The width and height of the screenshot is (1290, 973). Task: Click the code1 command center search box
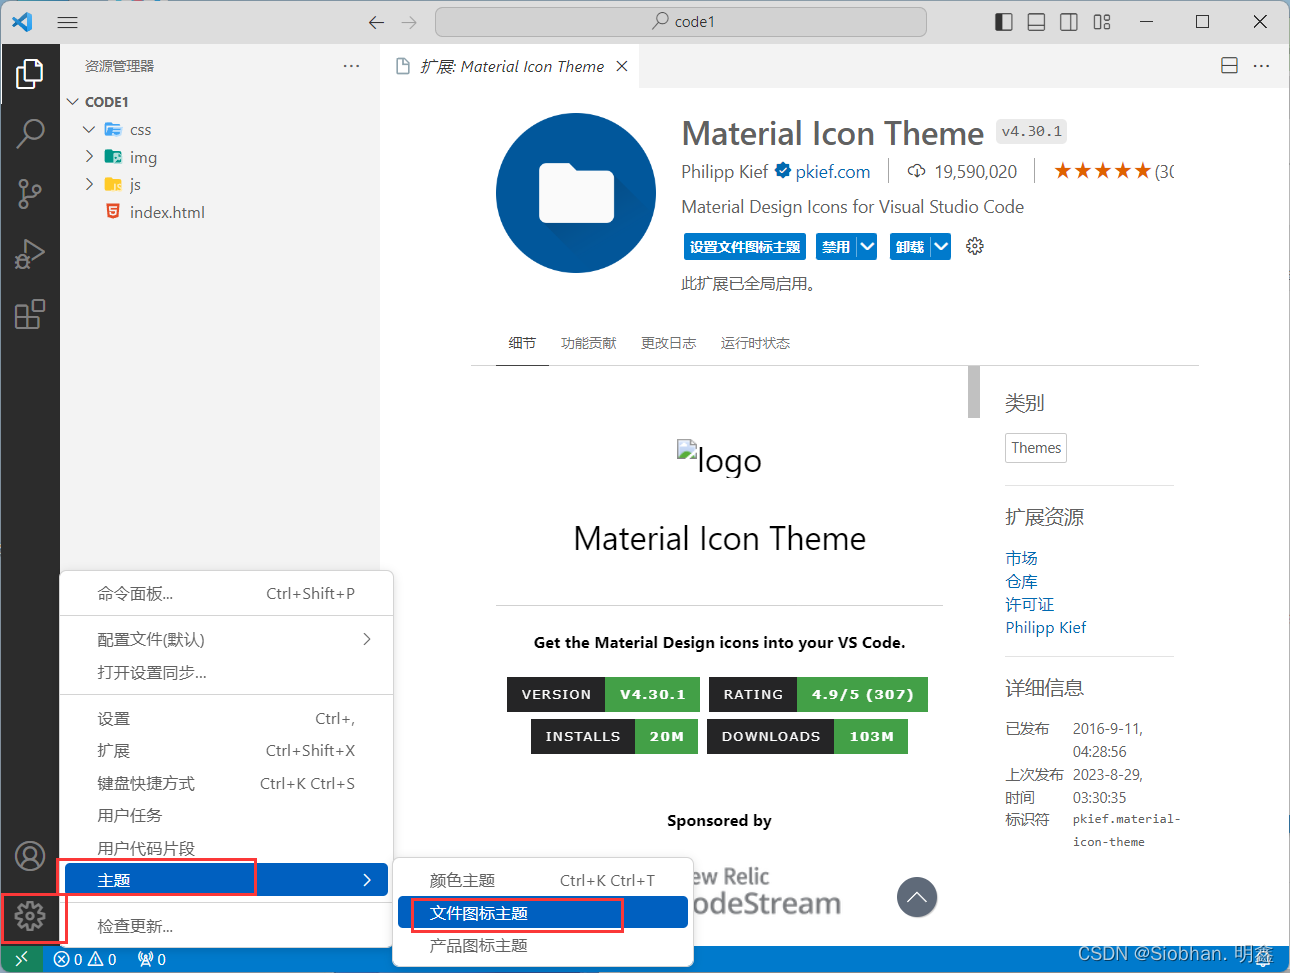pos(681,22)
